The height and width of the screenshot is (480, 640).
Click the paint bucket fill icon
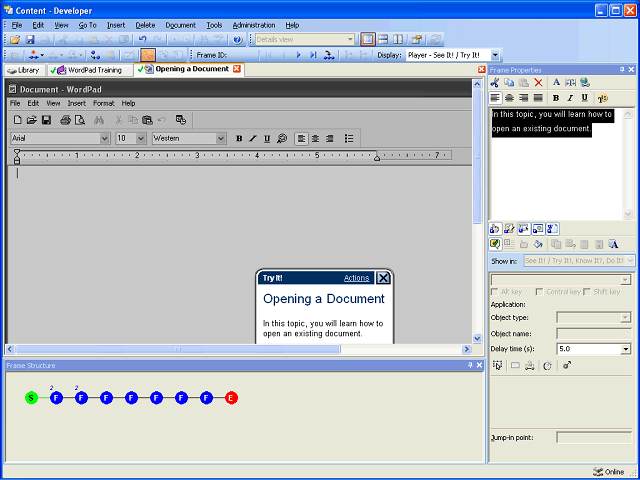click(538, 244)
